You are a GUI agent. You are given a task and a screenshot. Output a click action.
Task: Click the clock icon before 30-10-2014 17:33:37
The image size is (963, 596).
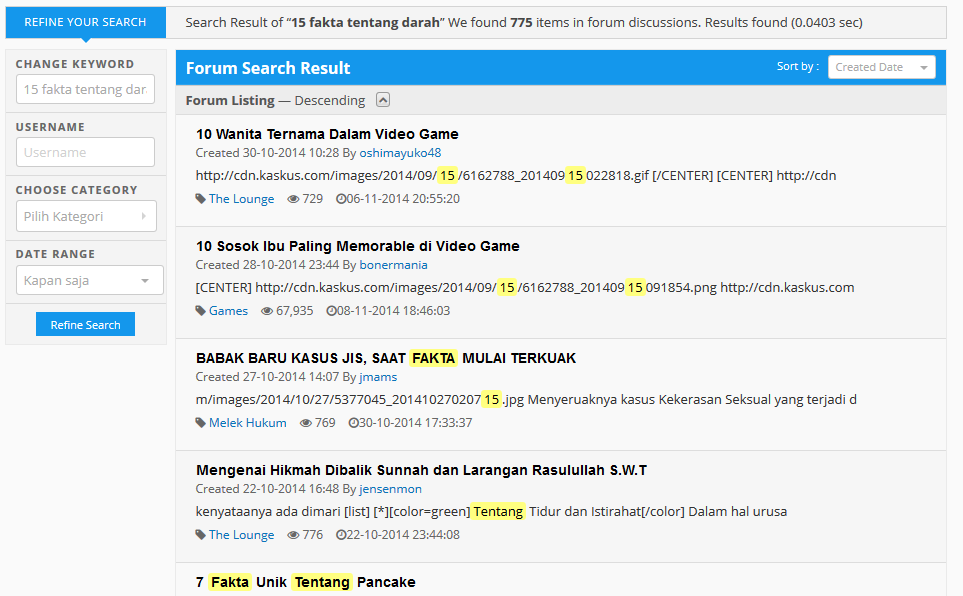click(x=353, y=423)
